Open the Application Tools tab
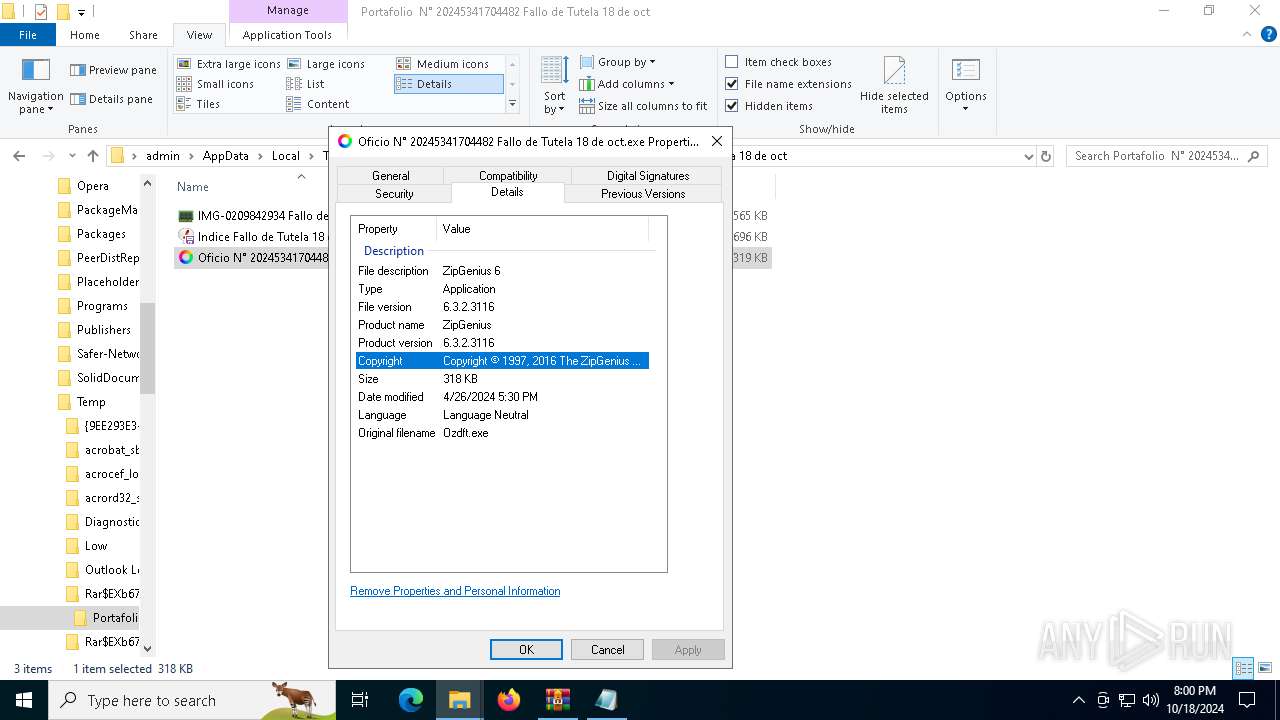Image resolution: width=1280 pixels, height=720 pixels. [x=287, y=35]
